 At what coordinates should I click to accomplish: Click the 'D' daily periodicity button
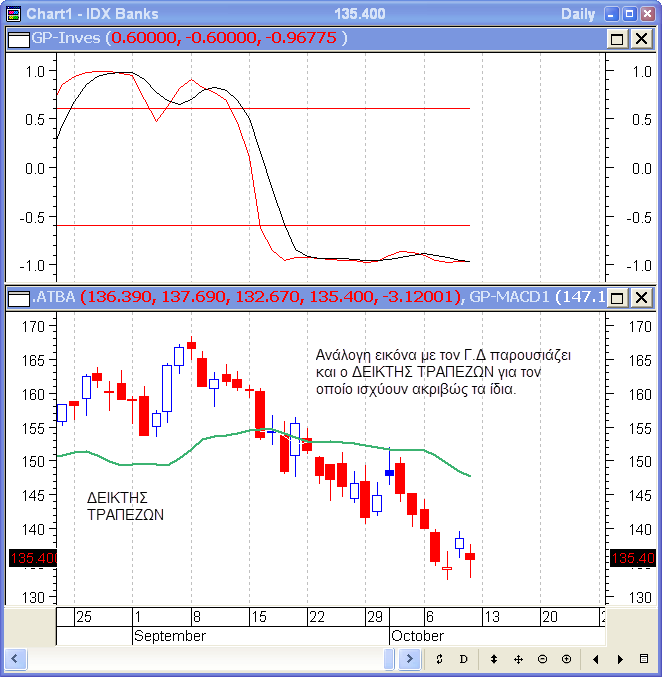pos(463,659)
